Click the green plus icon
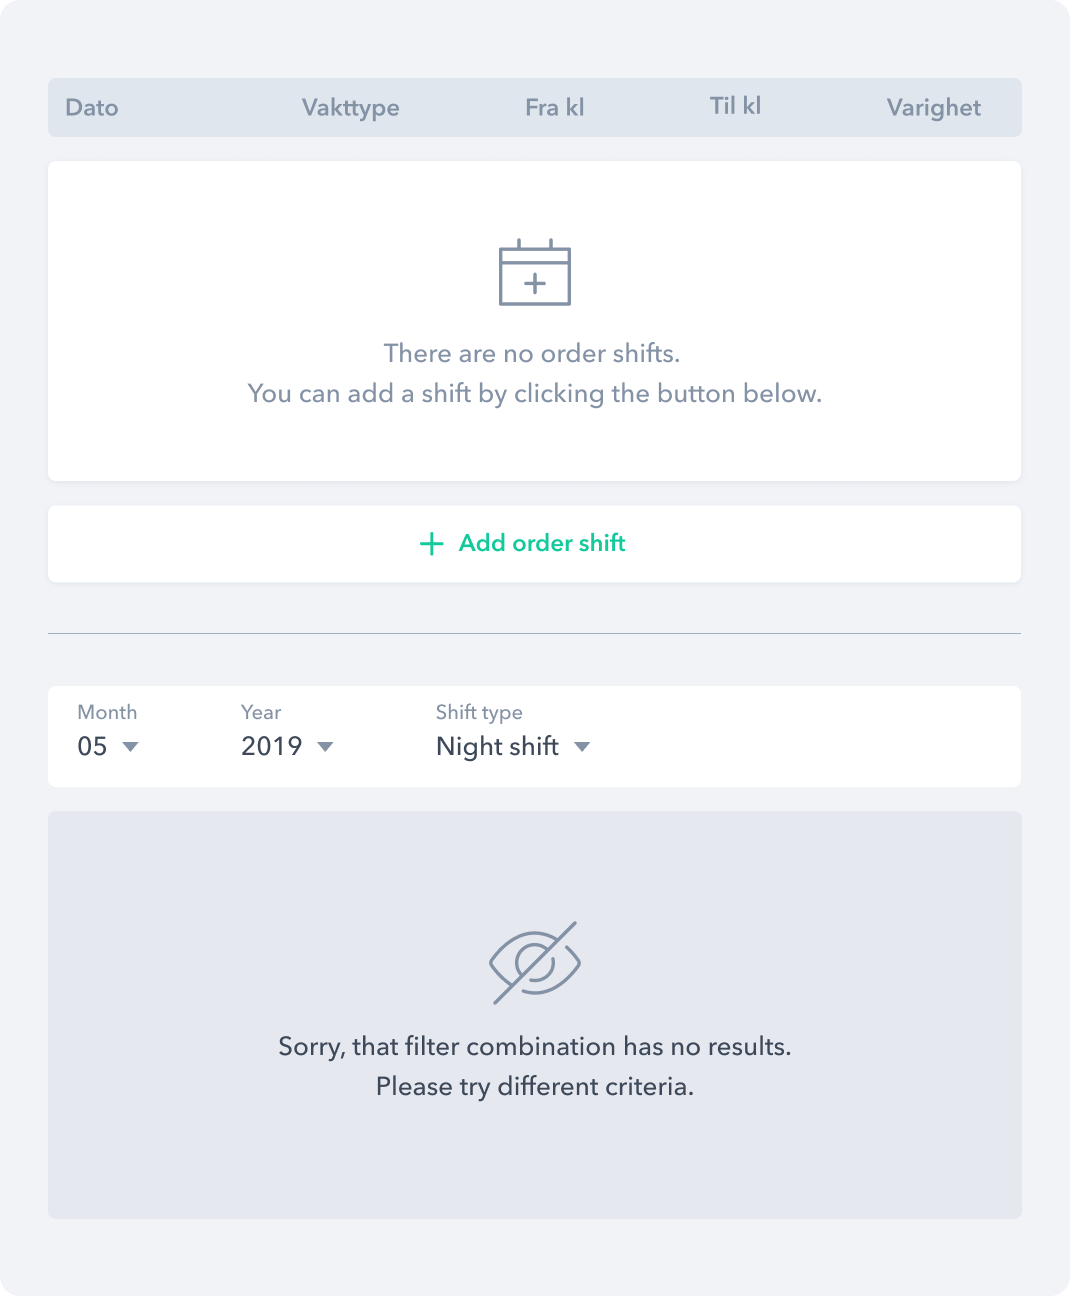1070x1296 pixels. click(x=431, y=544)
